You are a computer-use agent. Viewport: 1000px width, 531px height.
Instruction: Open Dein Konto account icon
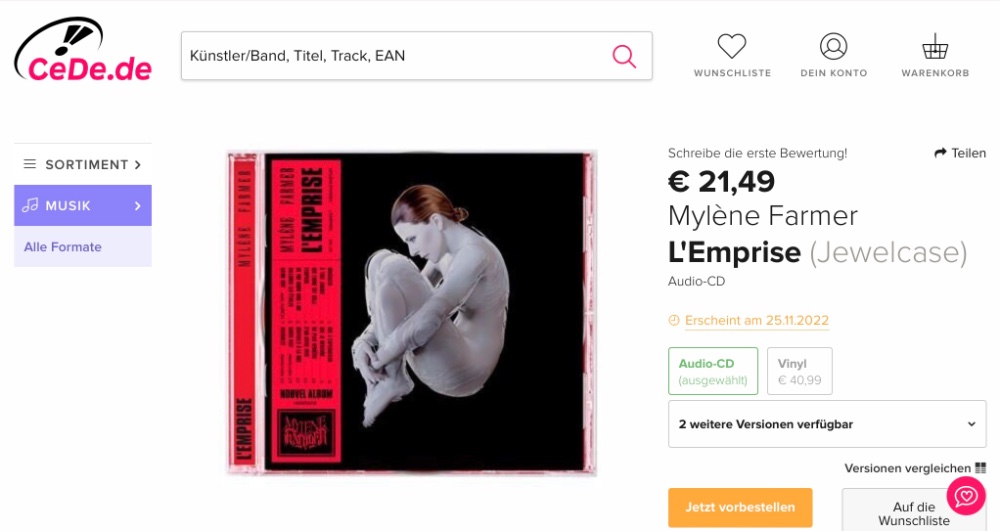coord(833,47)
